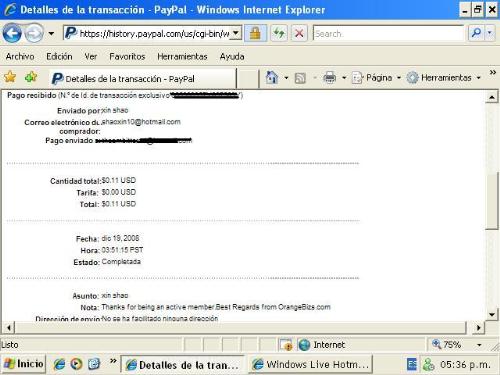Open the Archivo menu
Image resolution: width=500 pixels, height=375 pixels.
pos(20,56)
